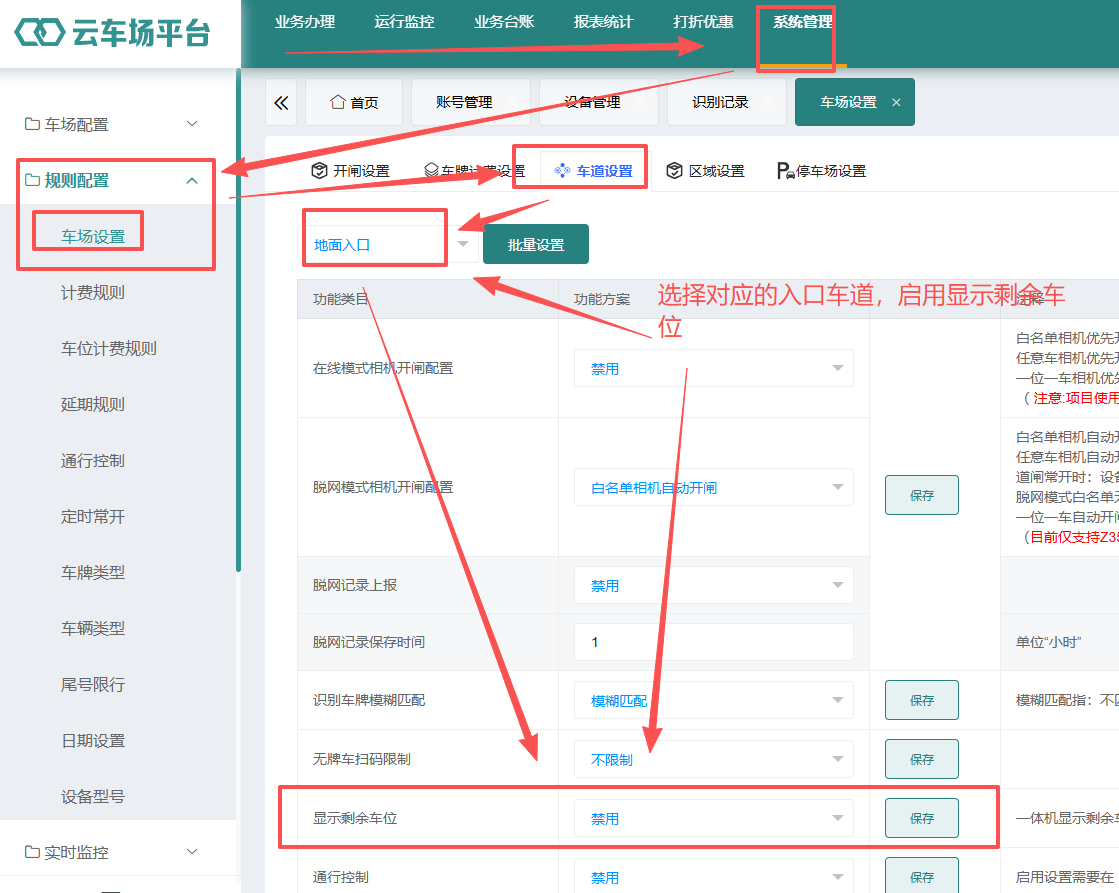Click the 停车场设置 parking icon
Screen dimensions: 1119x893
click(x=785, y=171)
